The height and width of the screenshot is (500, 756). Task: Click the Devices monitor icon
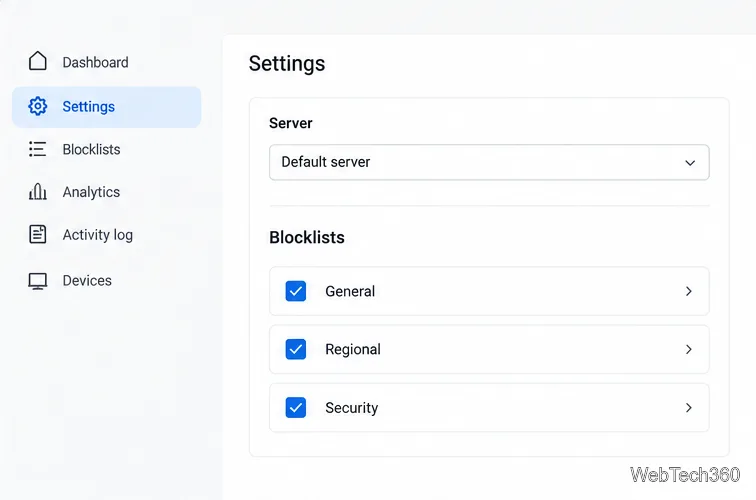38,281
